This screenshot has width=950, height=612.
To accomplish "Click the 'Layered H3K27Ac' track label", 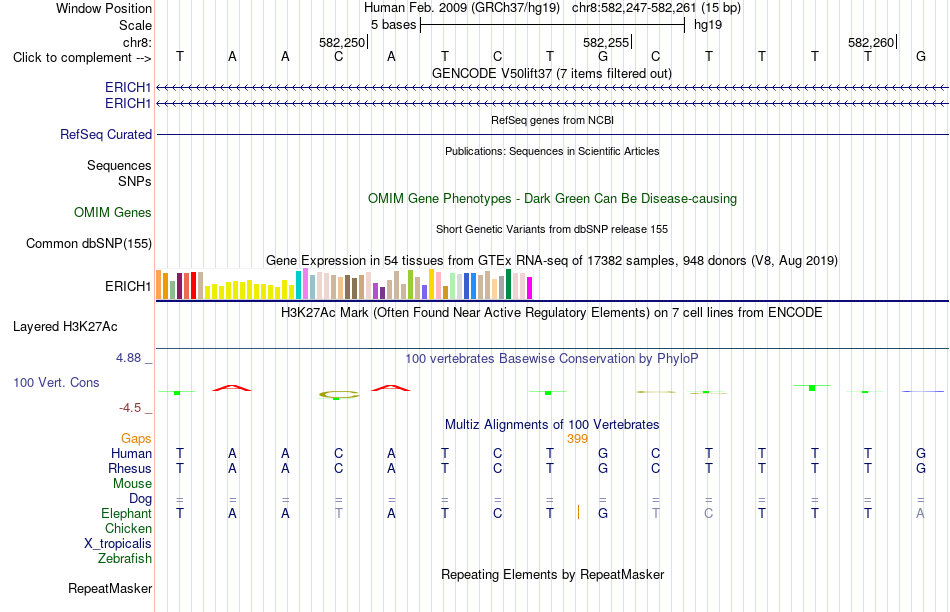I will click(x=65, y=327).
